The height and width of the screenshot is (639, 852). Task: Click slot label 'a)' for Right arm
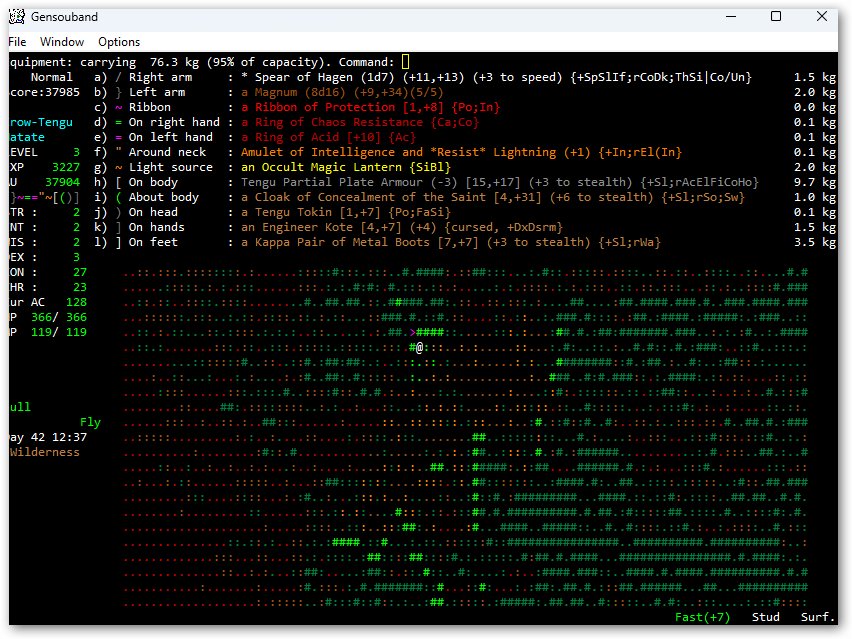coord(101,77)
